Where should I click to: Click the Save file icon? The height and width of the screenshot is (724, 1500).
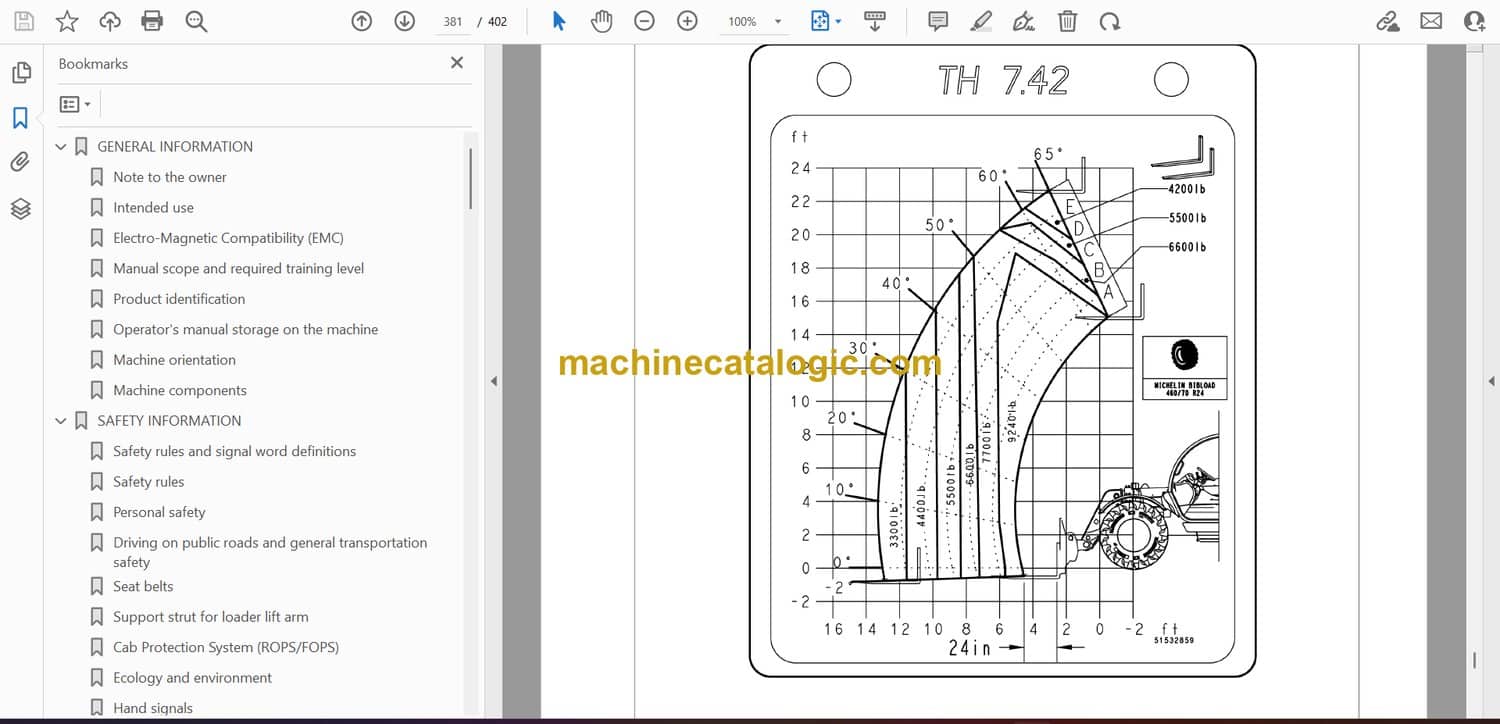coord(24,21)
